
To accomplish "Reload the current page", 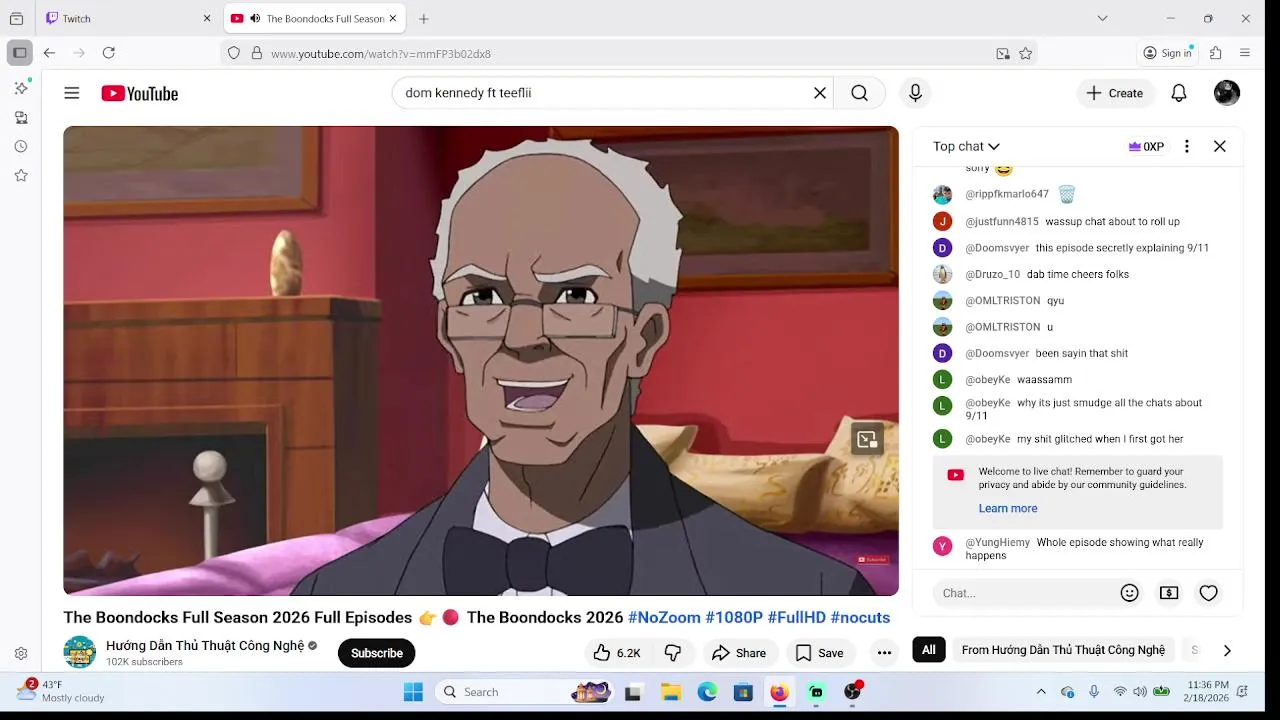I will click(x=109, y=53).
